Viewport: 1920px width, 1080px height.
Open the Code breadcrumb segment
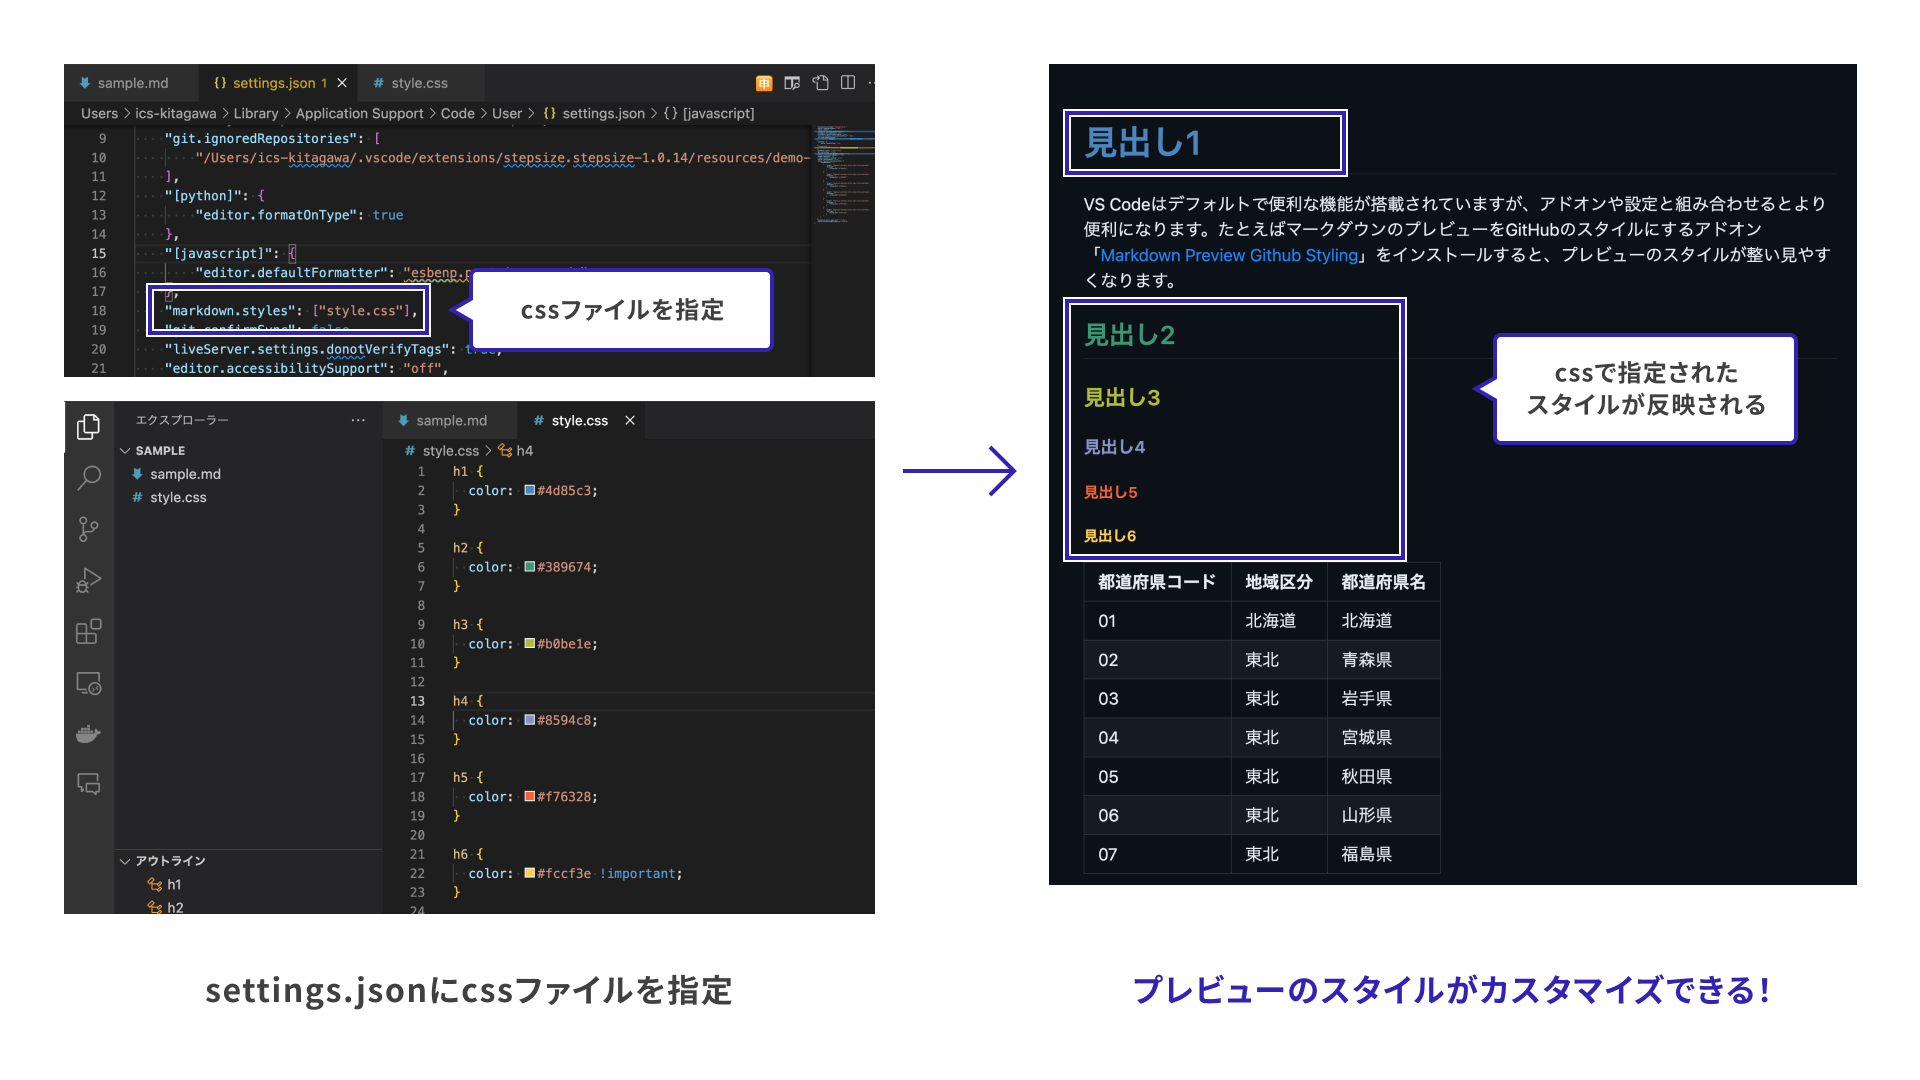click(458, 113)
